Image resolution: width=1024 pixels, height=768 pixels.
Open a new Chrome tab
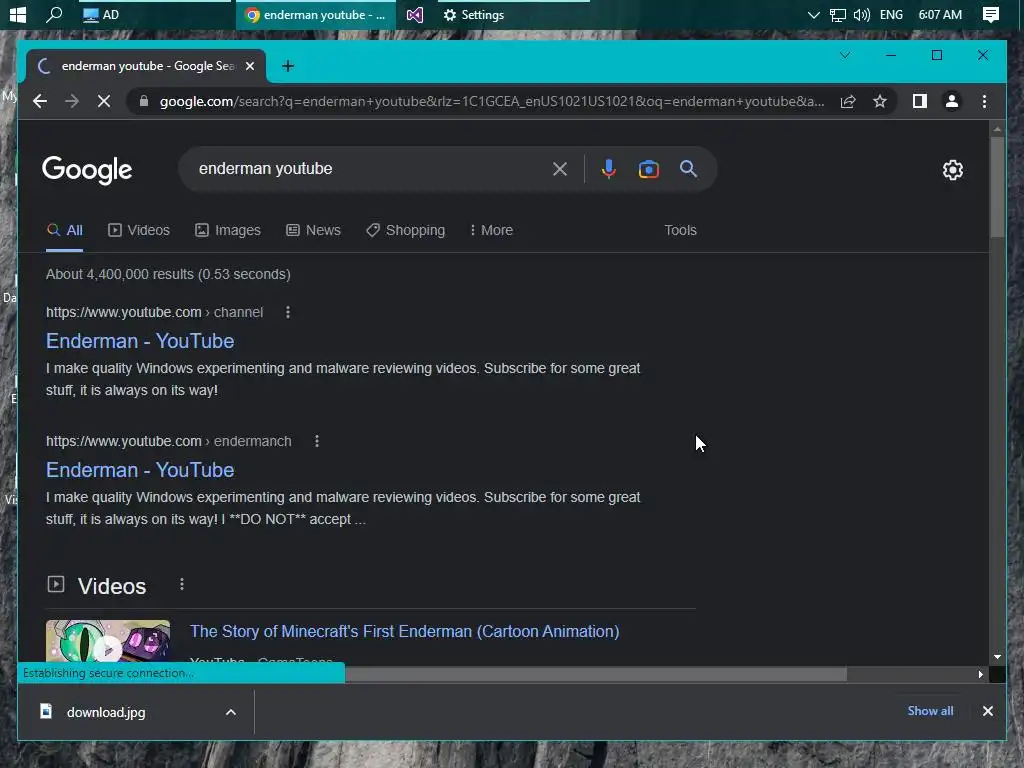(x=288, y=66)
